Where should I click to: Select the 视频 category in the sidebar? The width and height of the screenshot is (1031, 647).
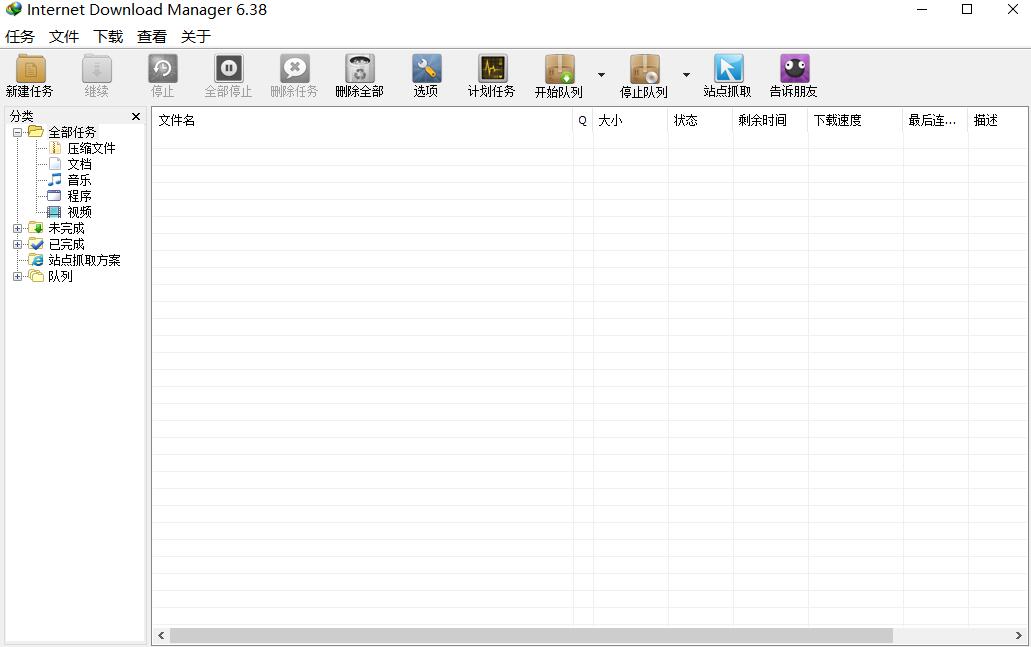click(x=78, y=211)
